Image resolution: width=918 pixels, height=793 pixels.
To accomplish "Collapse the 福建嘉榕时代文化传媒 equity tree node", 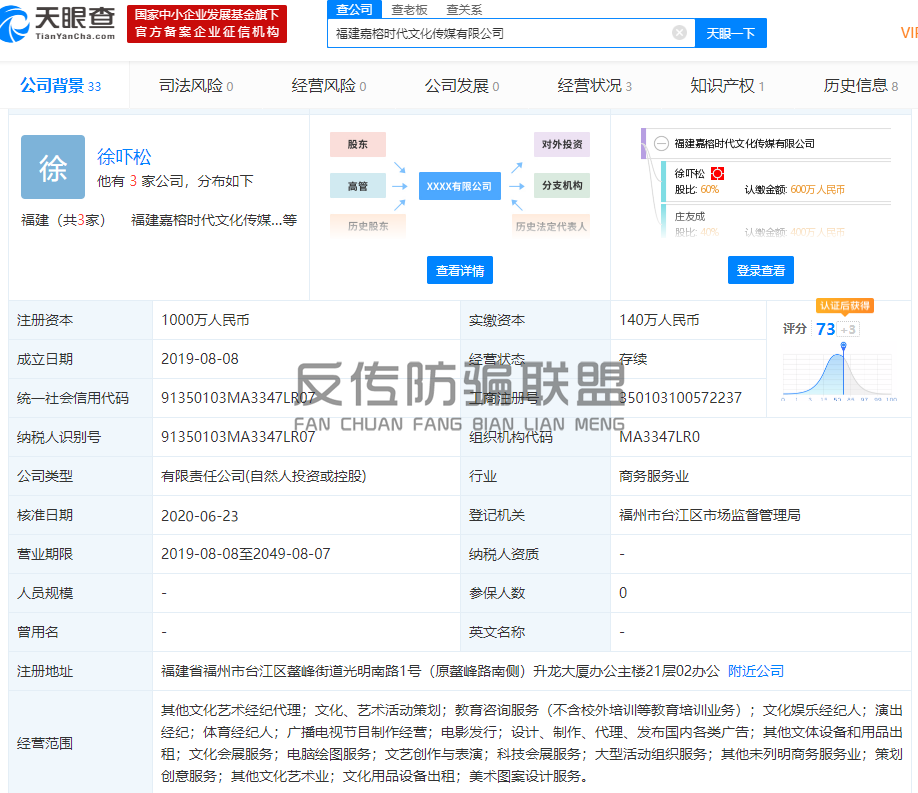I will 661,144.
